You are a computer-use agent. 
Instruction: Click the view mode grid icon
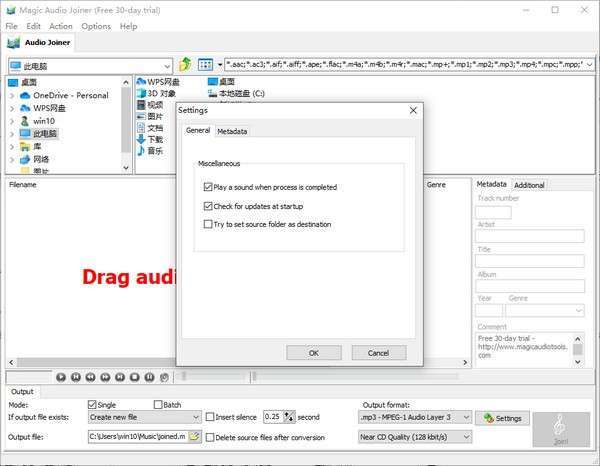(x=205, y=64)
